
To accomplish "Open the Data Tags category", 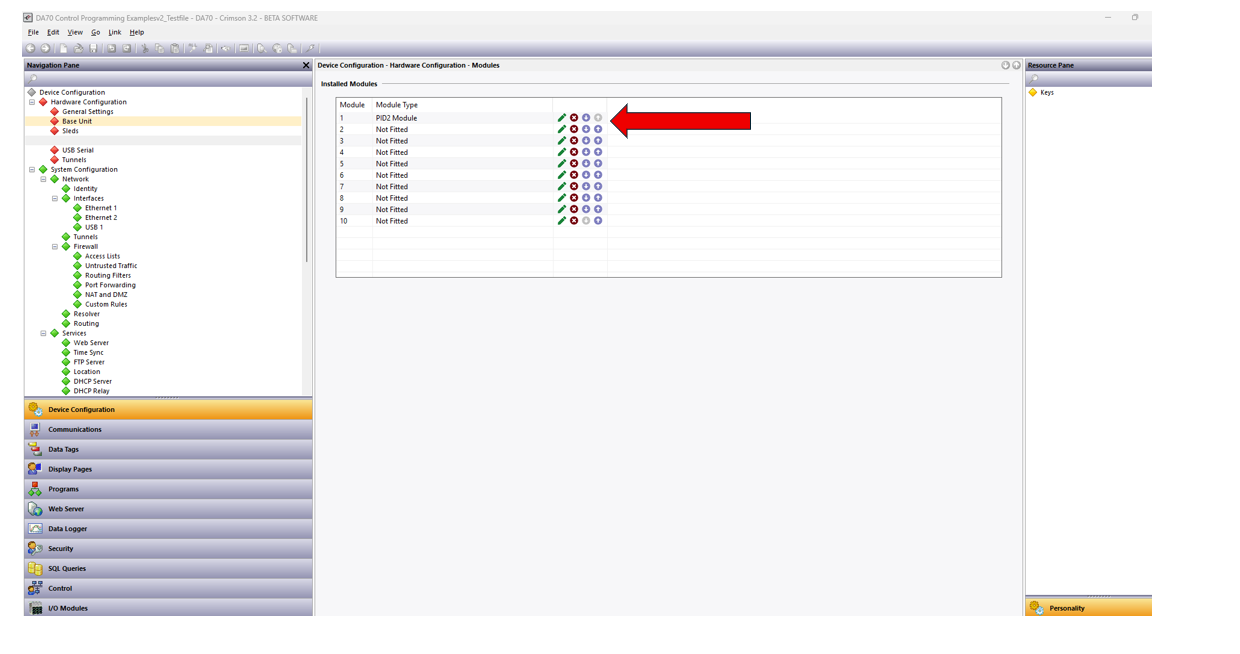I will pyautogui.click(x=168, y=449).
